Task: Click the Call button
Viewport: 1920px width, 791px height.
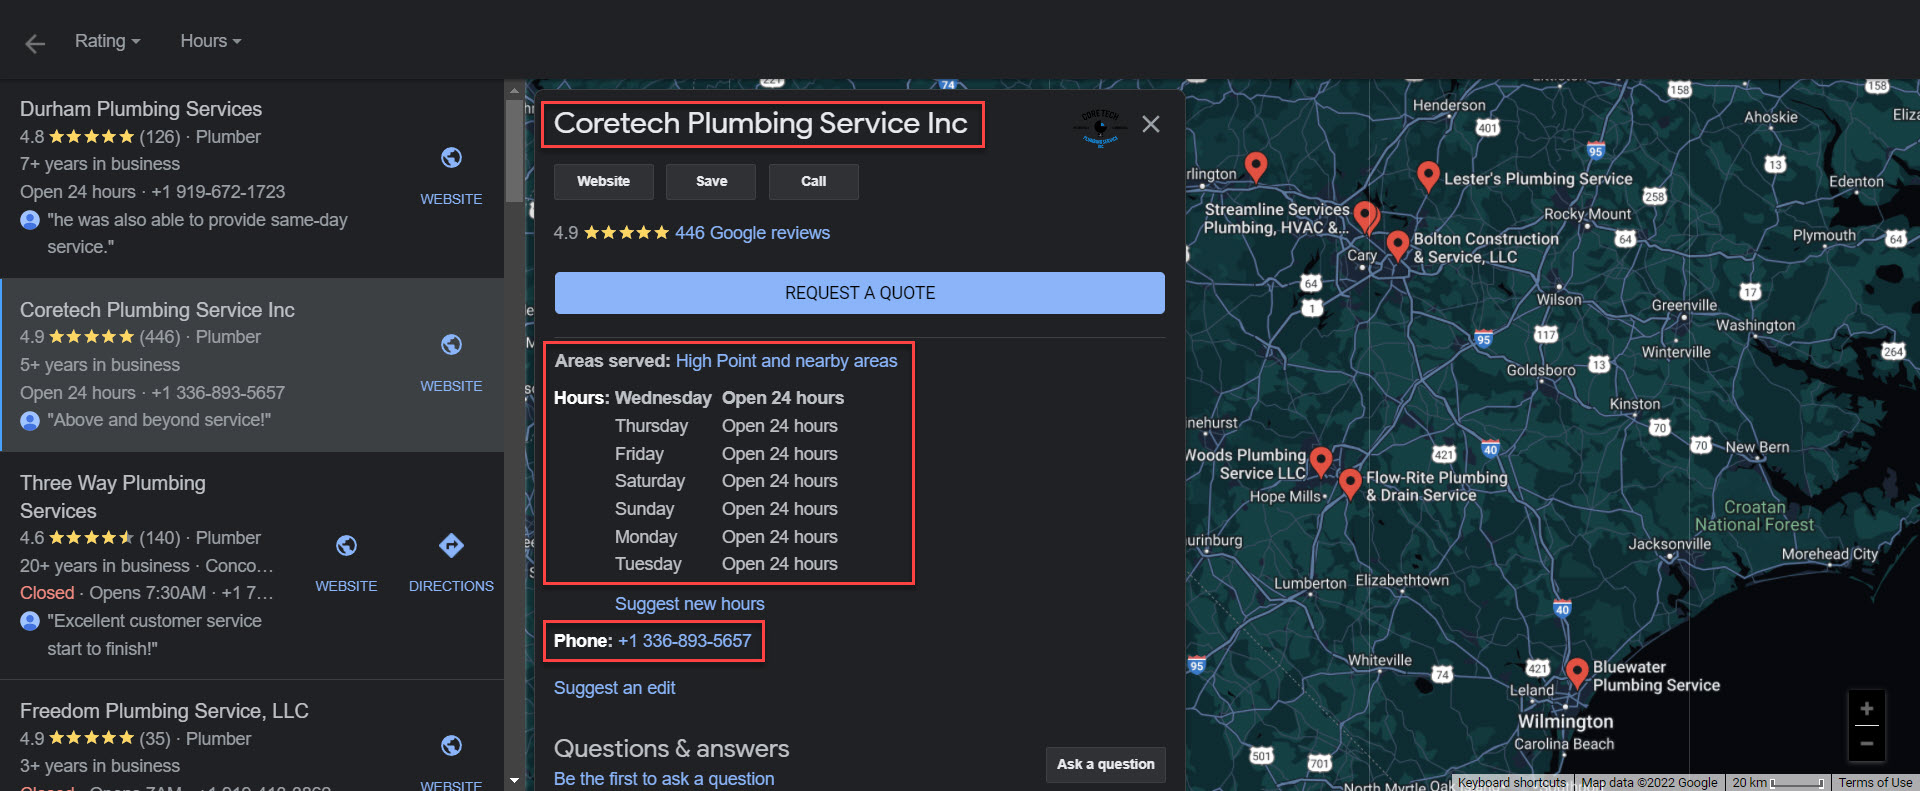Action: click(813, 181)
